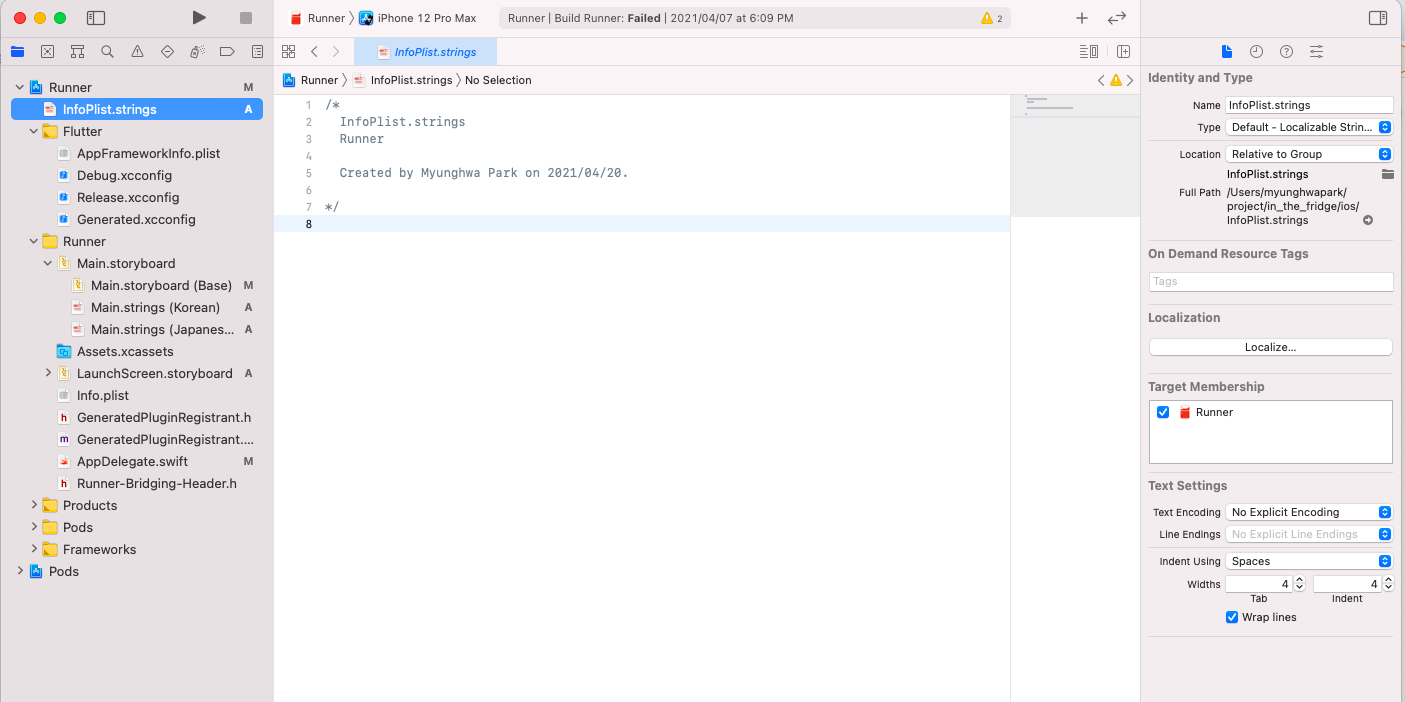
Task: Go forward in editor history
Action: 336,51
